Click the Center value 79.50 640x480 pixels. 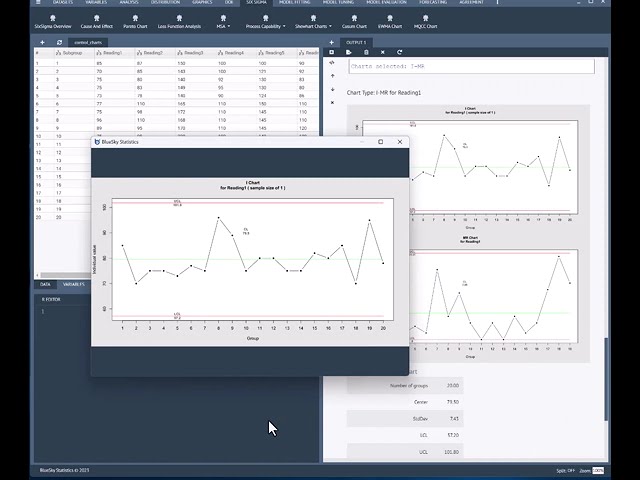click(453, 402)
